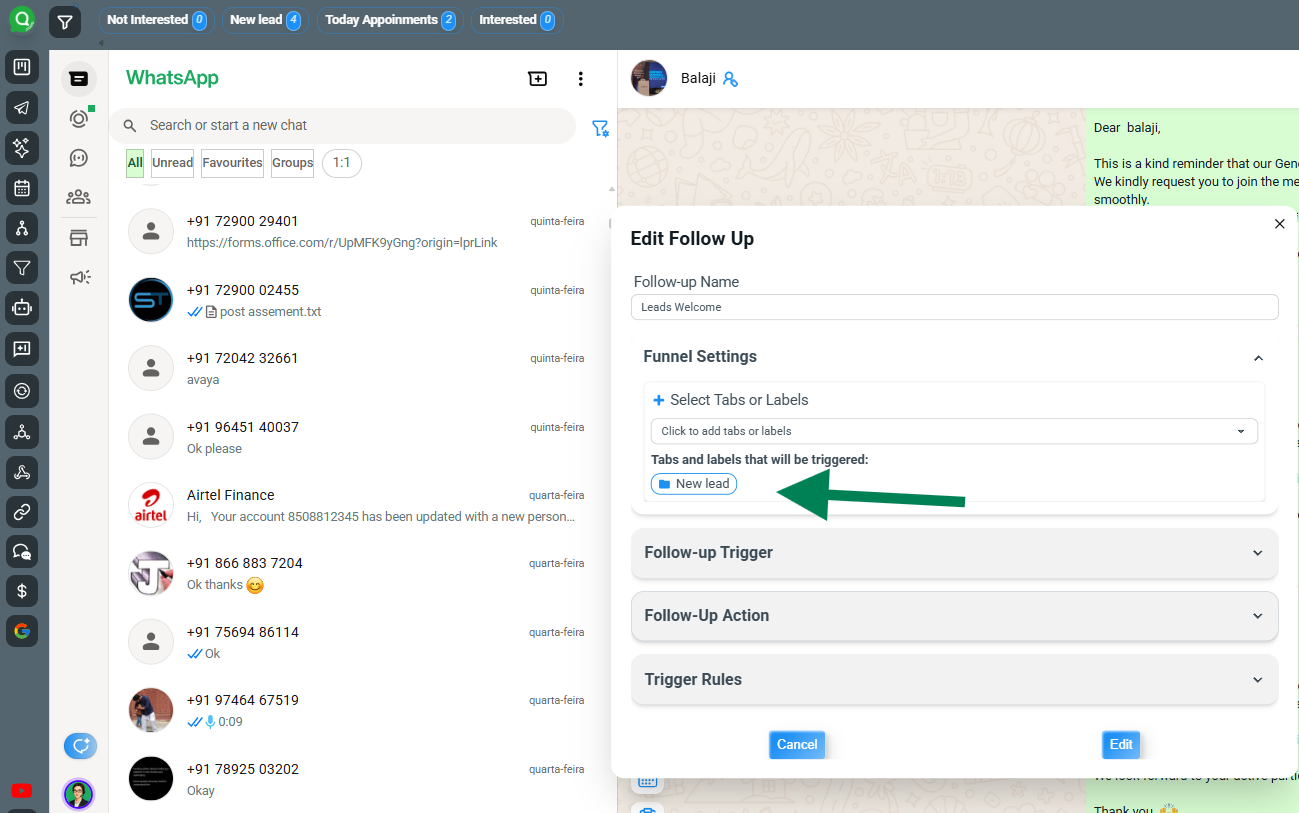Expand the Trigger Rules section
The image size is (1299, 813).
(x=954, y=680)
